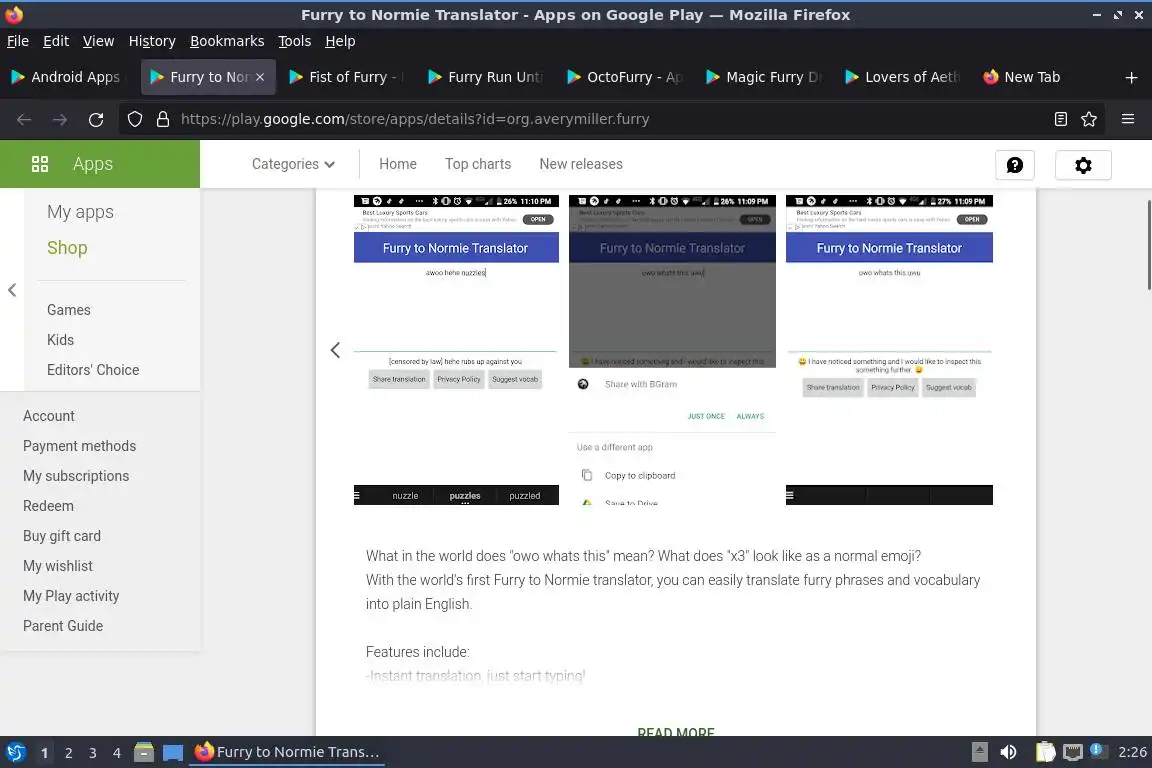Screen dimensions: 1152x768
Task: Close the Furry to Normie tab
Action: (260, 77)
